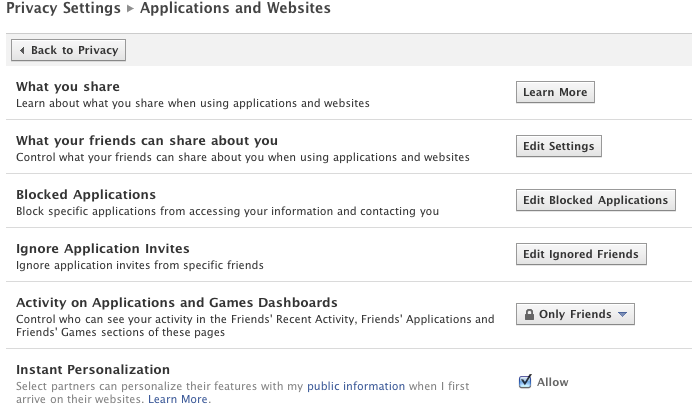This screenshot has height=412, width=692.
Task: Click the Allow label text
Action: [x=552, y=382]
